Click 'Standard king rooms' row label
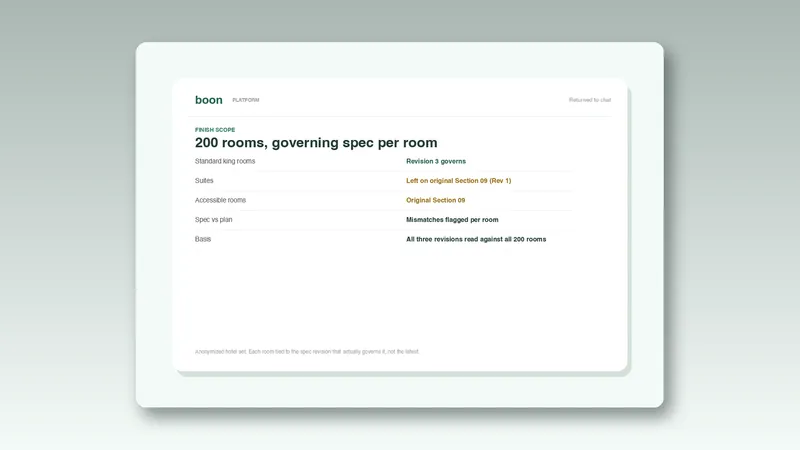The height and width of the screenshot is (450, 800). tap(225, 161)
